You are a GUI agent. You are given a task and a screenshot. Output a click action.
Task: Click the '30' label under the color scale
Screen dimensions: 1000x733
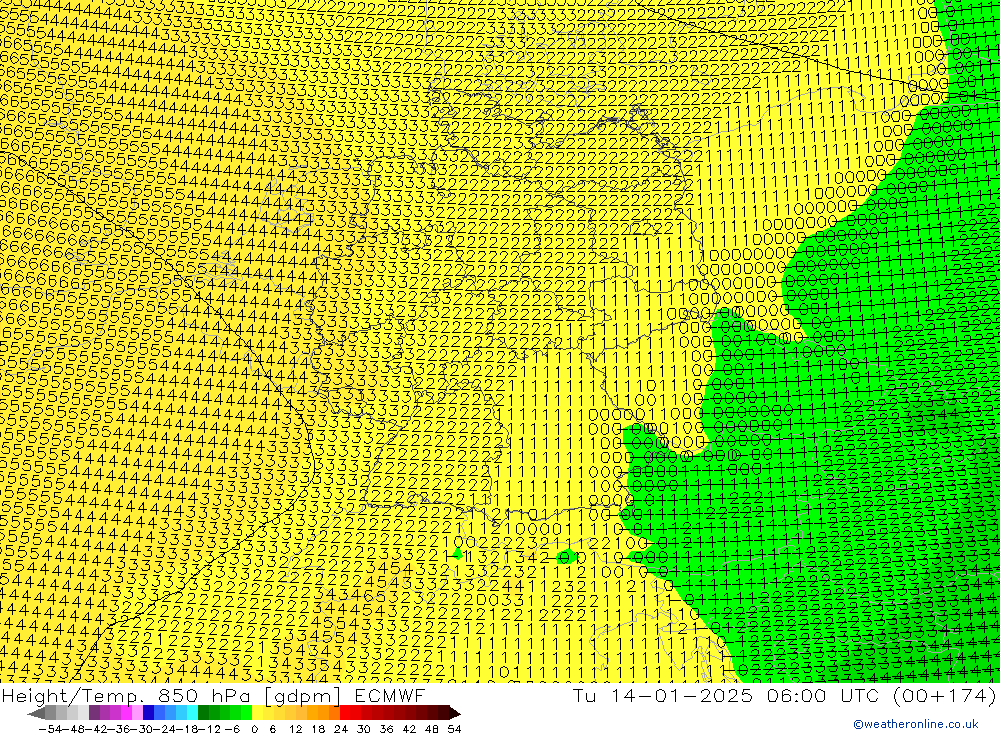(x=364, y=729)
